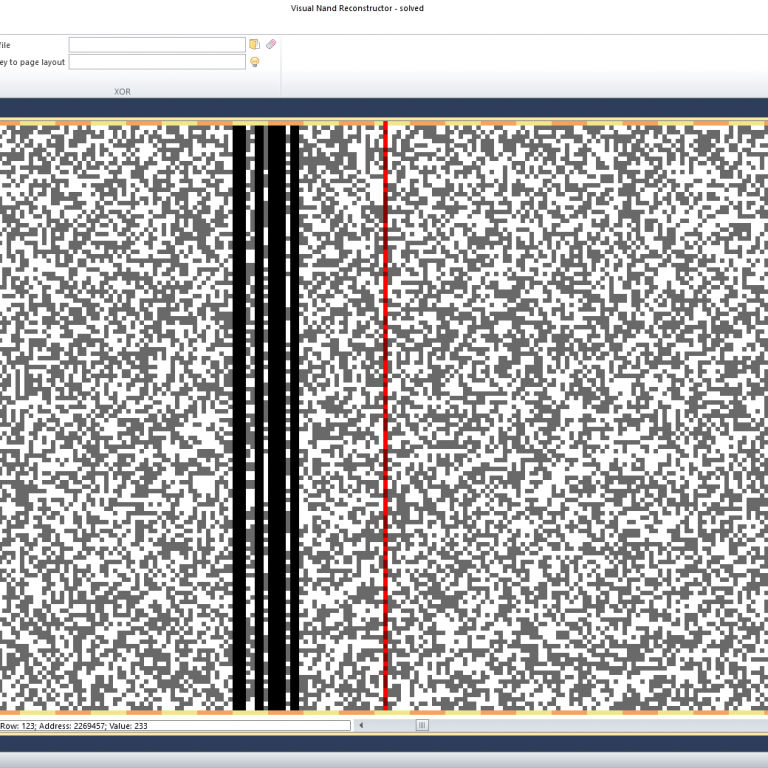Click the orange-yellow ruler strip above bitmap
The height and width of the screenshot is (768, 768).
[500, 123]
